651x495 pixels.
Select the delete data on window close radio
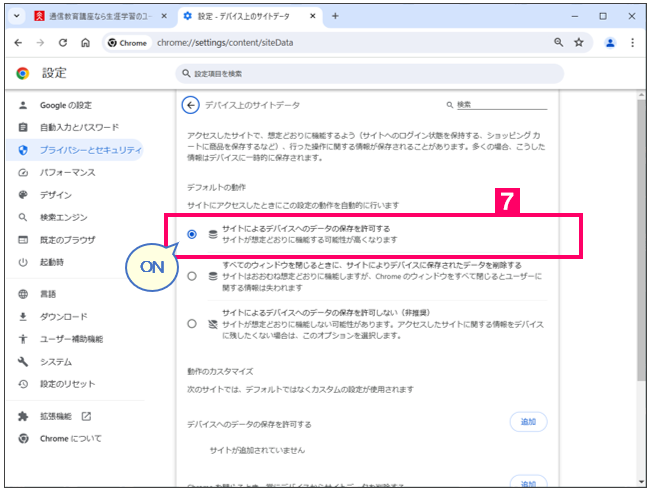[x=192, y=277]
